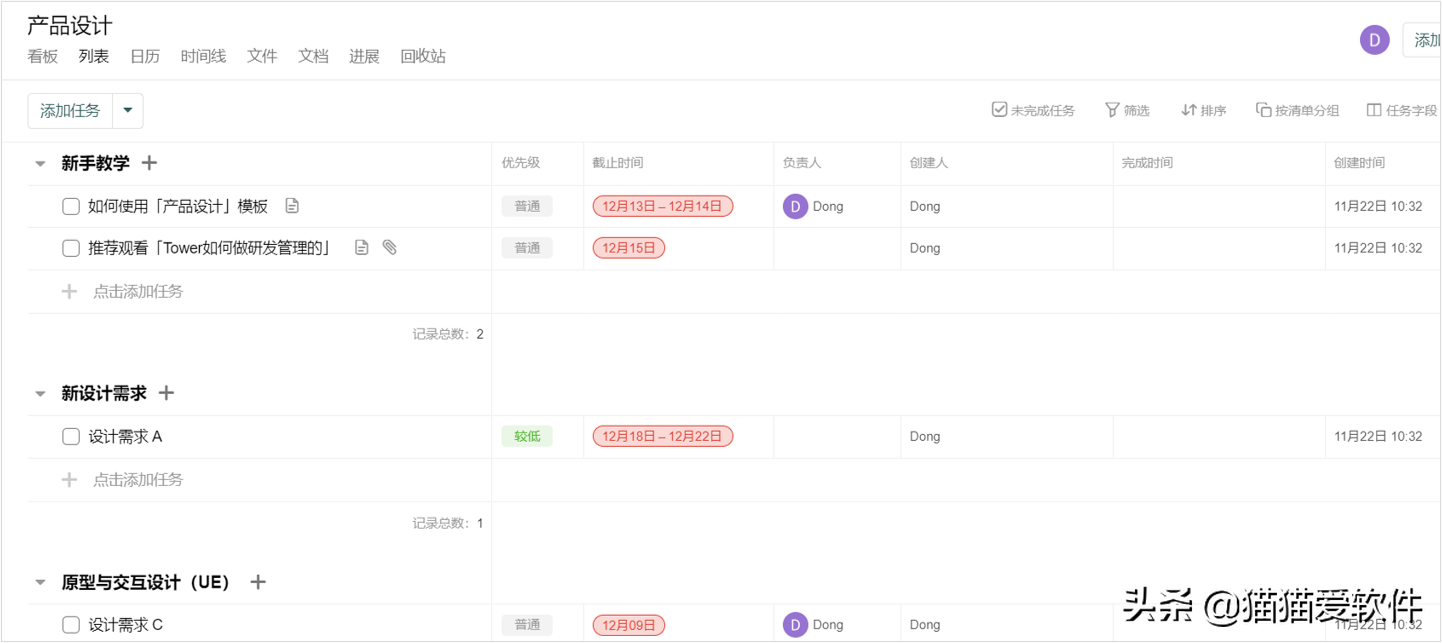This screenshot has height=643, width=1442.
Task: Click the plus icon beside 新手教学
Action: point(150,162)
